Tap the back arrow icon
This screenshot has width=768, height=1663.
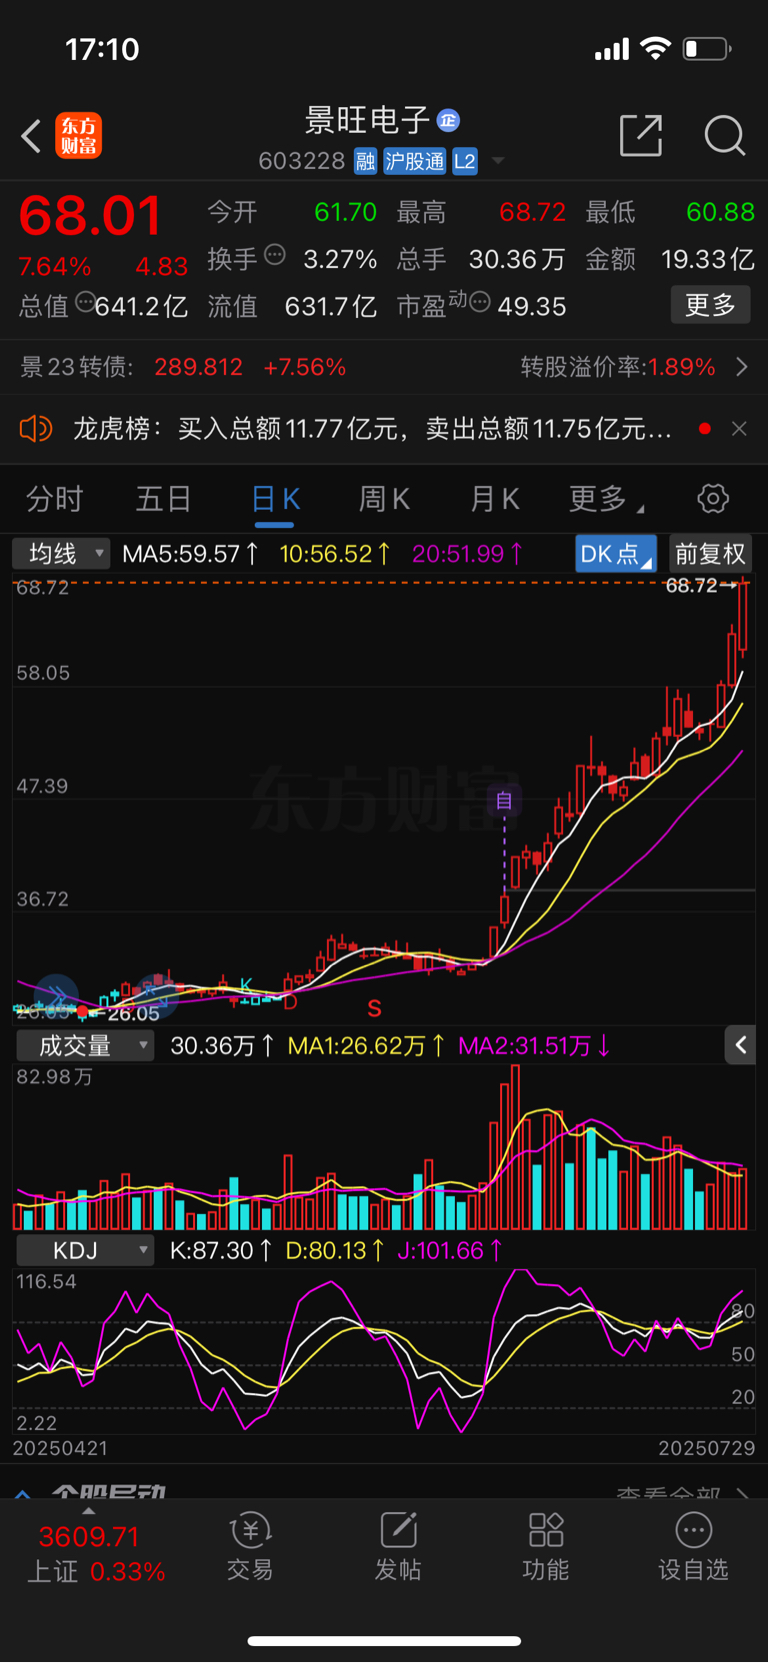[x=31, y=136]
